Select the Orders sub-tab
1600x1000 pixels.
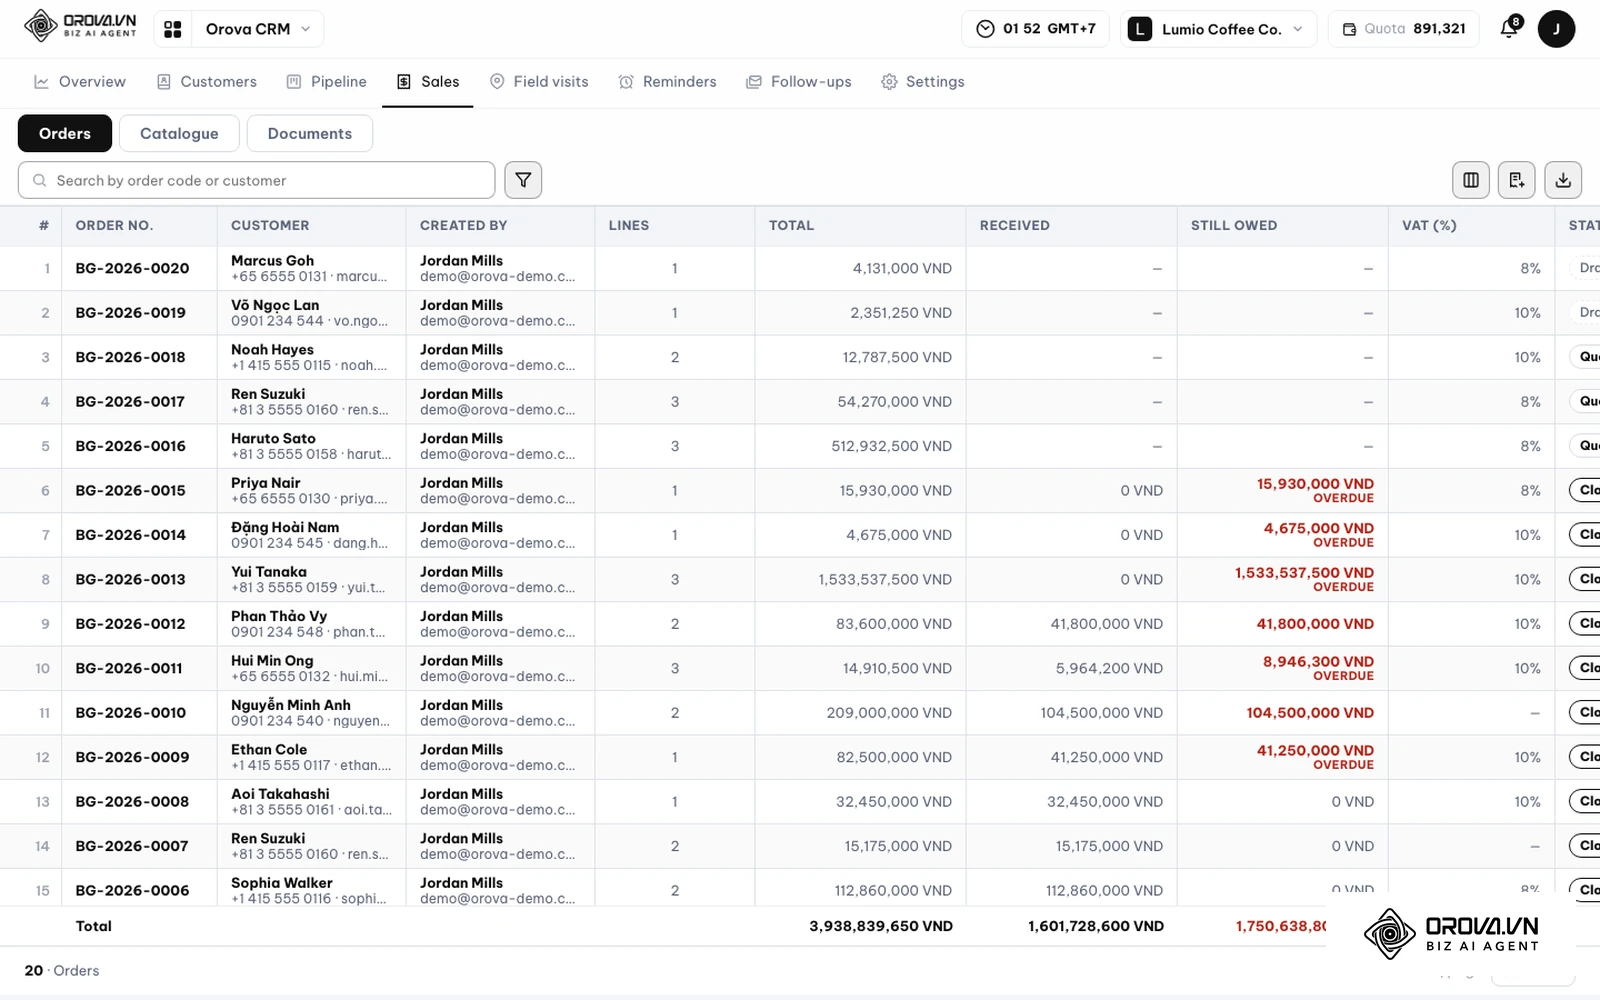point(65,134)
